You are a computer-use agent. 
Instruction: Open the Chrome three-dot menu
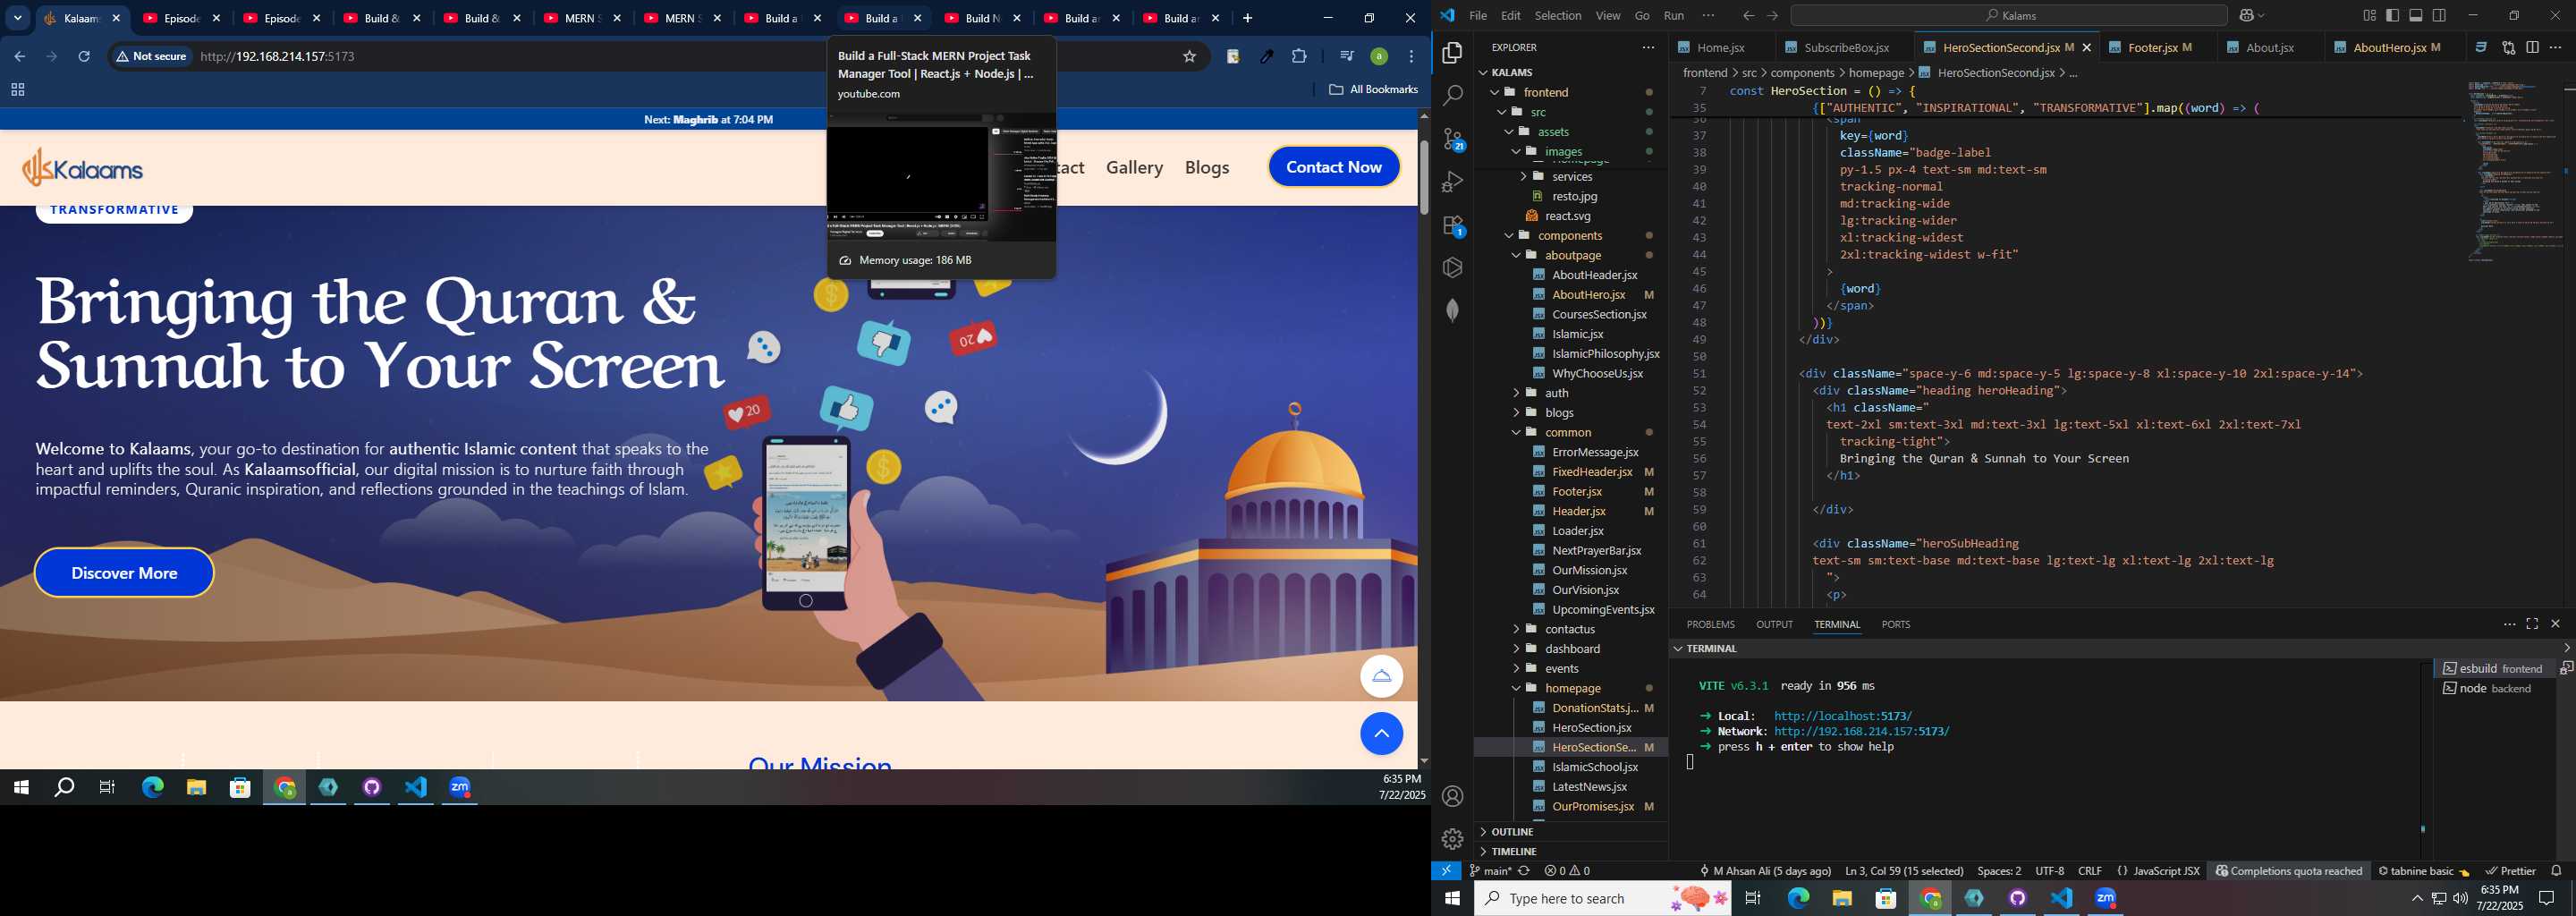pos(1411,56)
